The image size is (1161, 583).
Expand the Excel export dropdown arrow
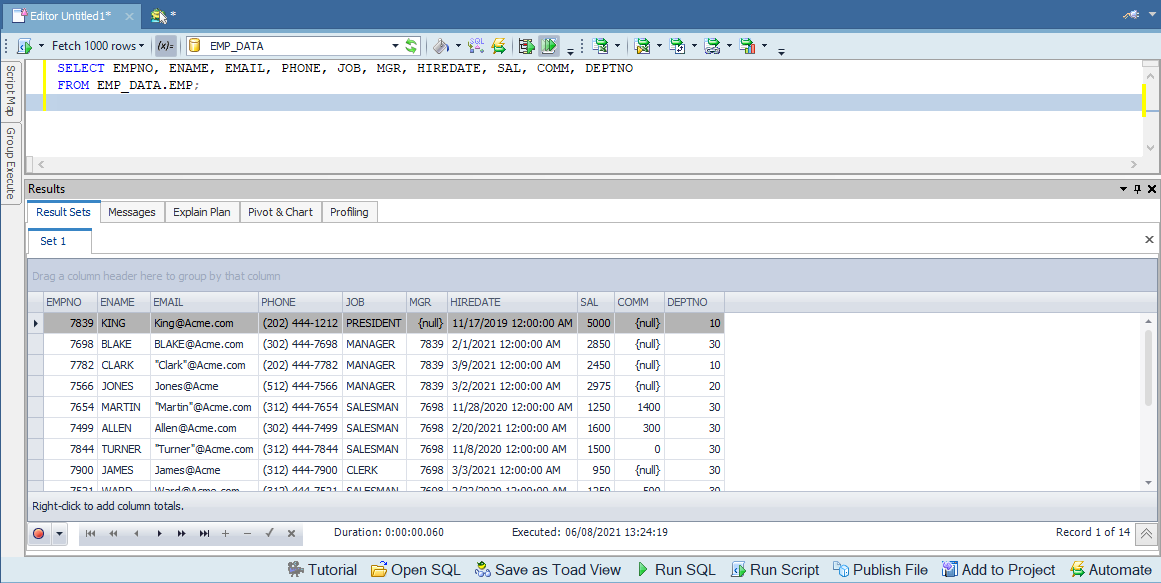618,46
